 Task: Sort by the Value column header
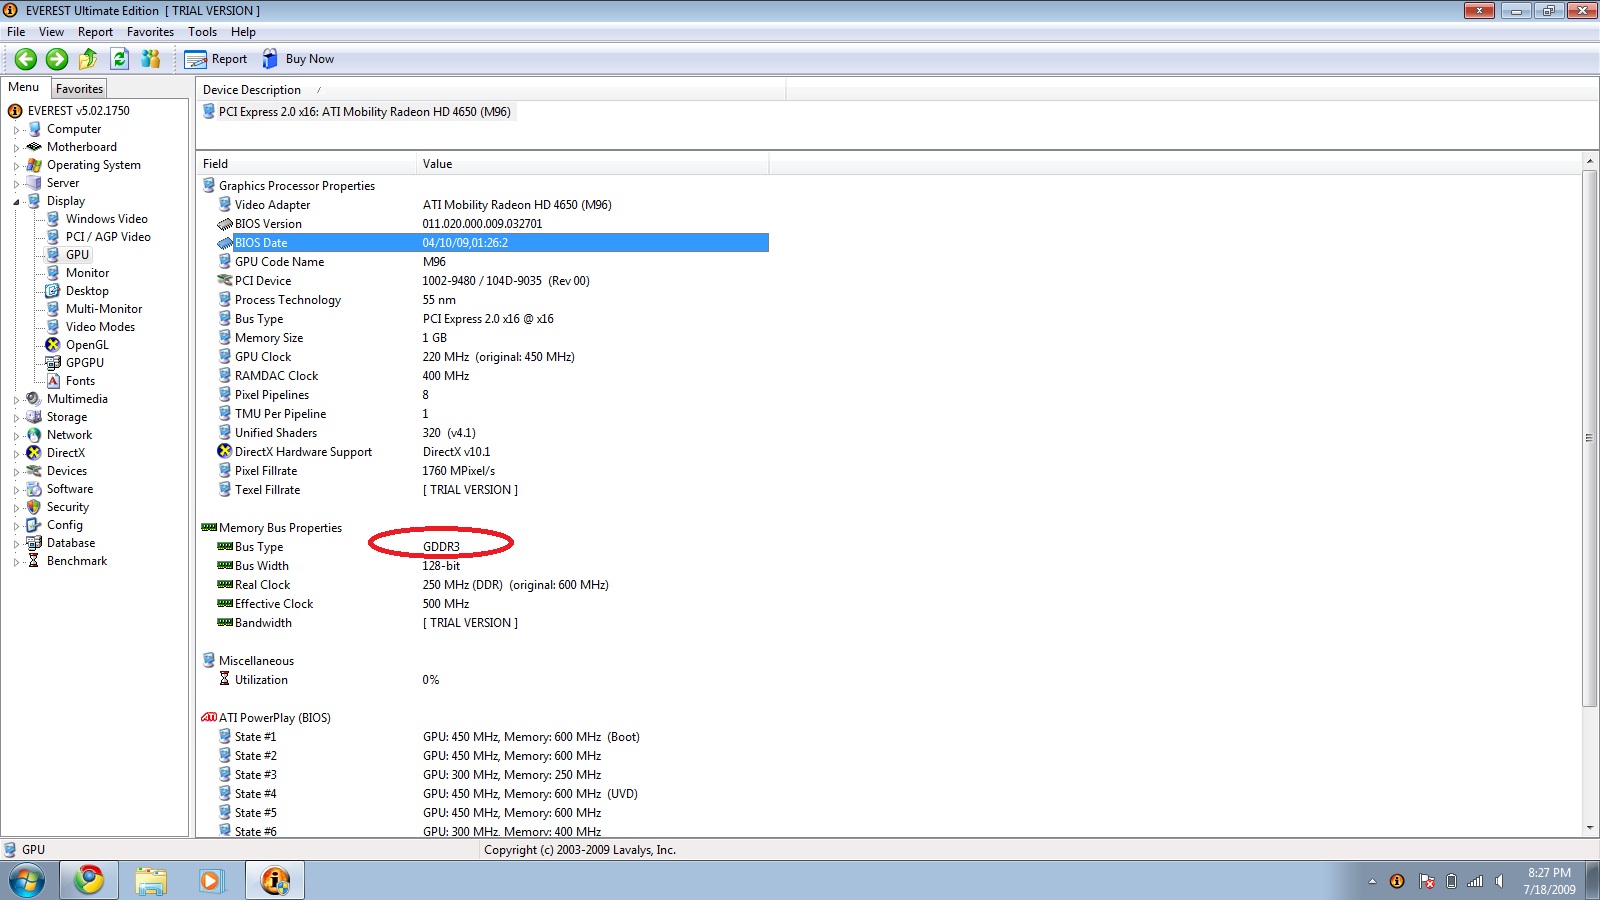click(592, 164)
